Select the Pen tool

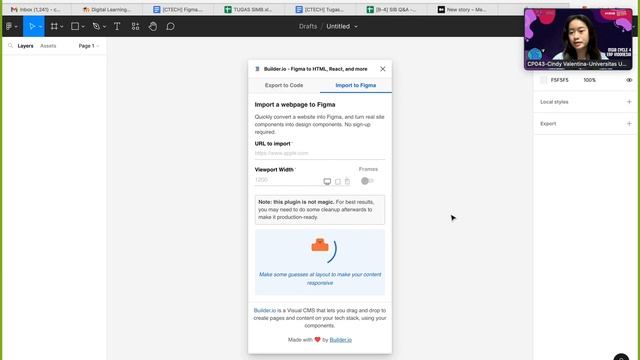pos(96,27)
